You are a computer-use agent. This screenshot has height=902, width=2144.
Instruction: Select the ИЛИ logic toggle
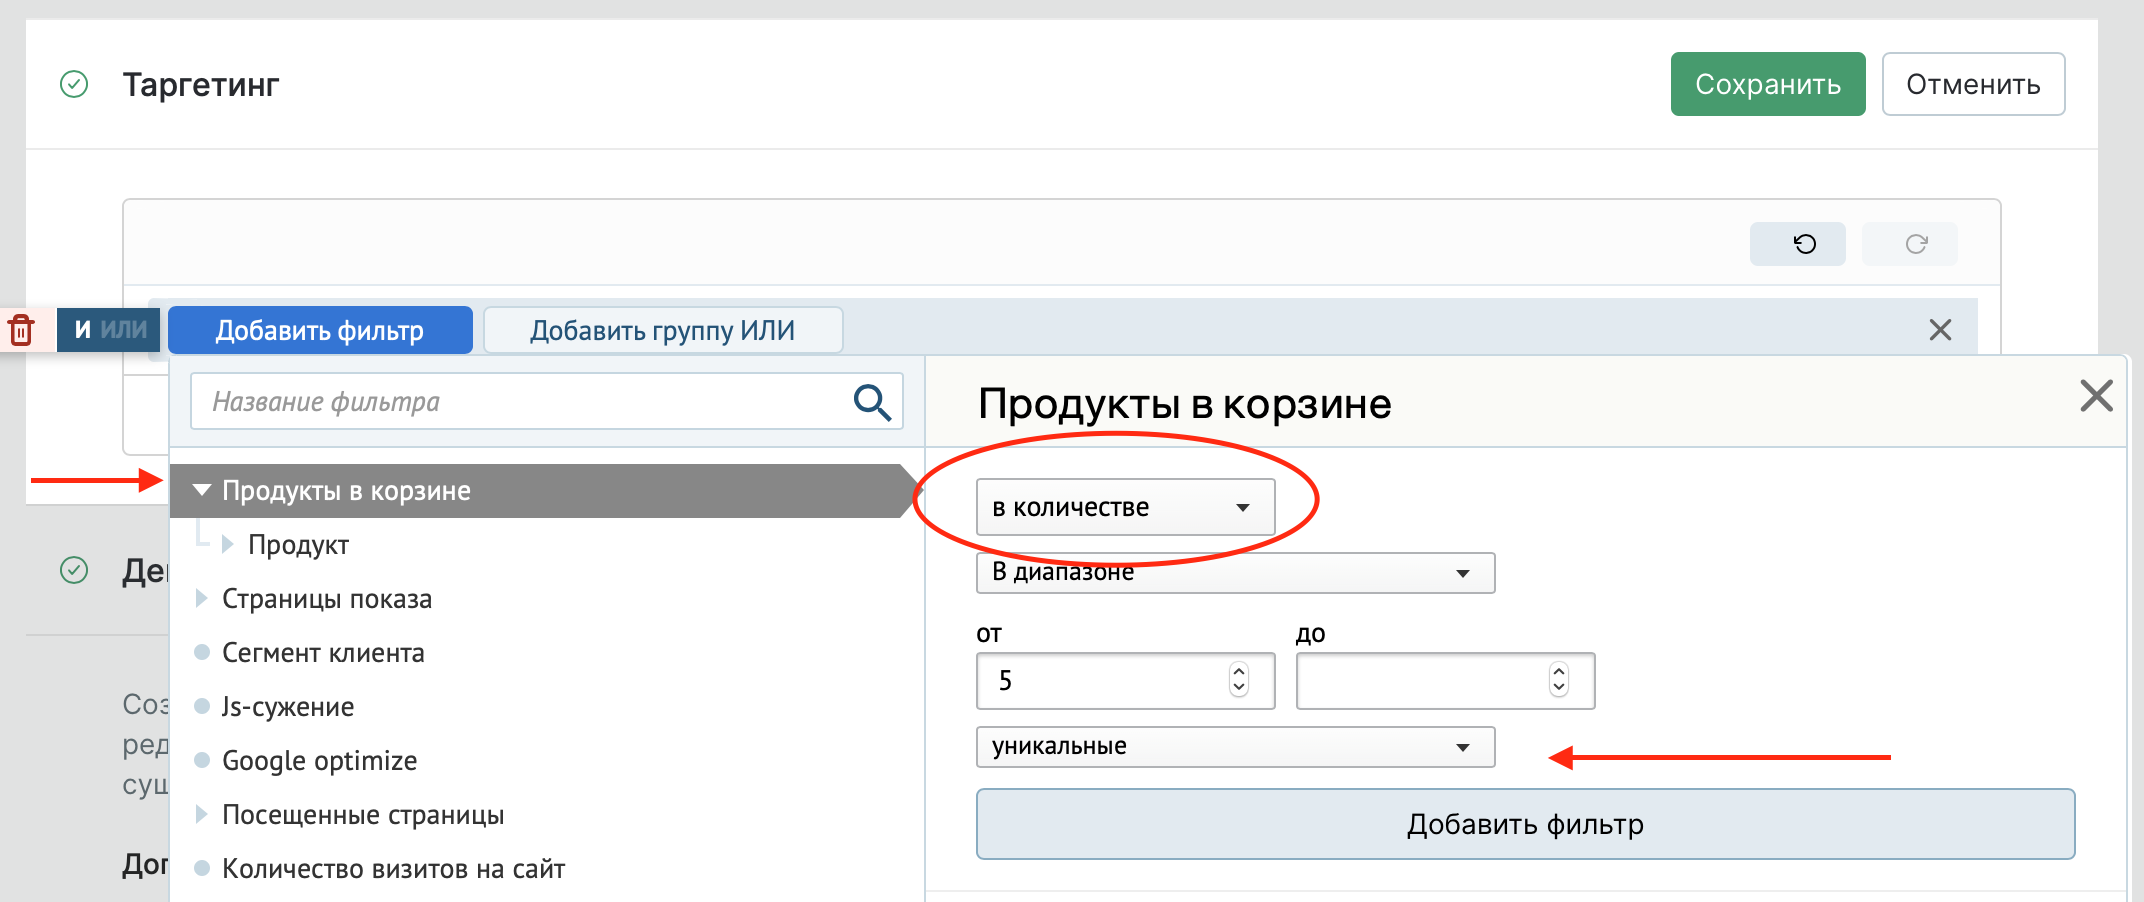coord(124,330)
